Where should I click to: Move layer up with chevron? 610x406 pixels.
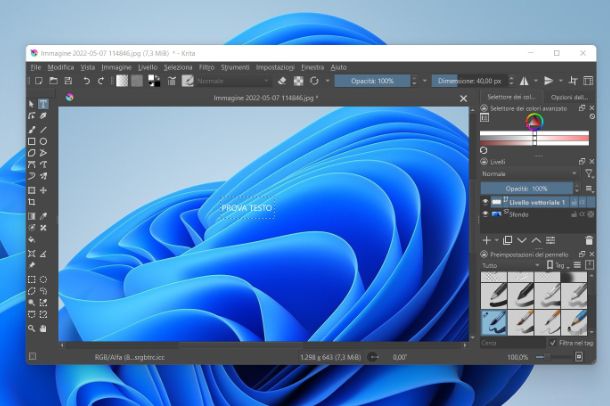tap(536, 240)
